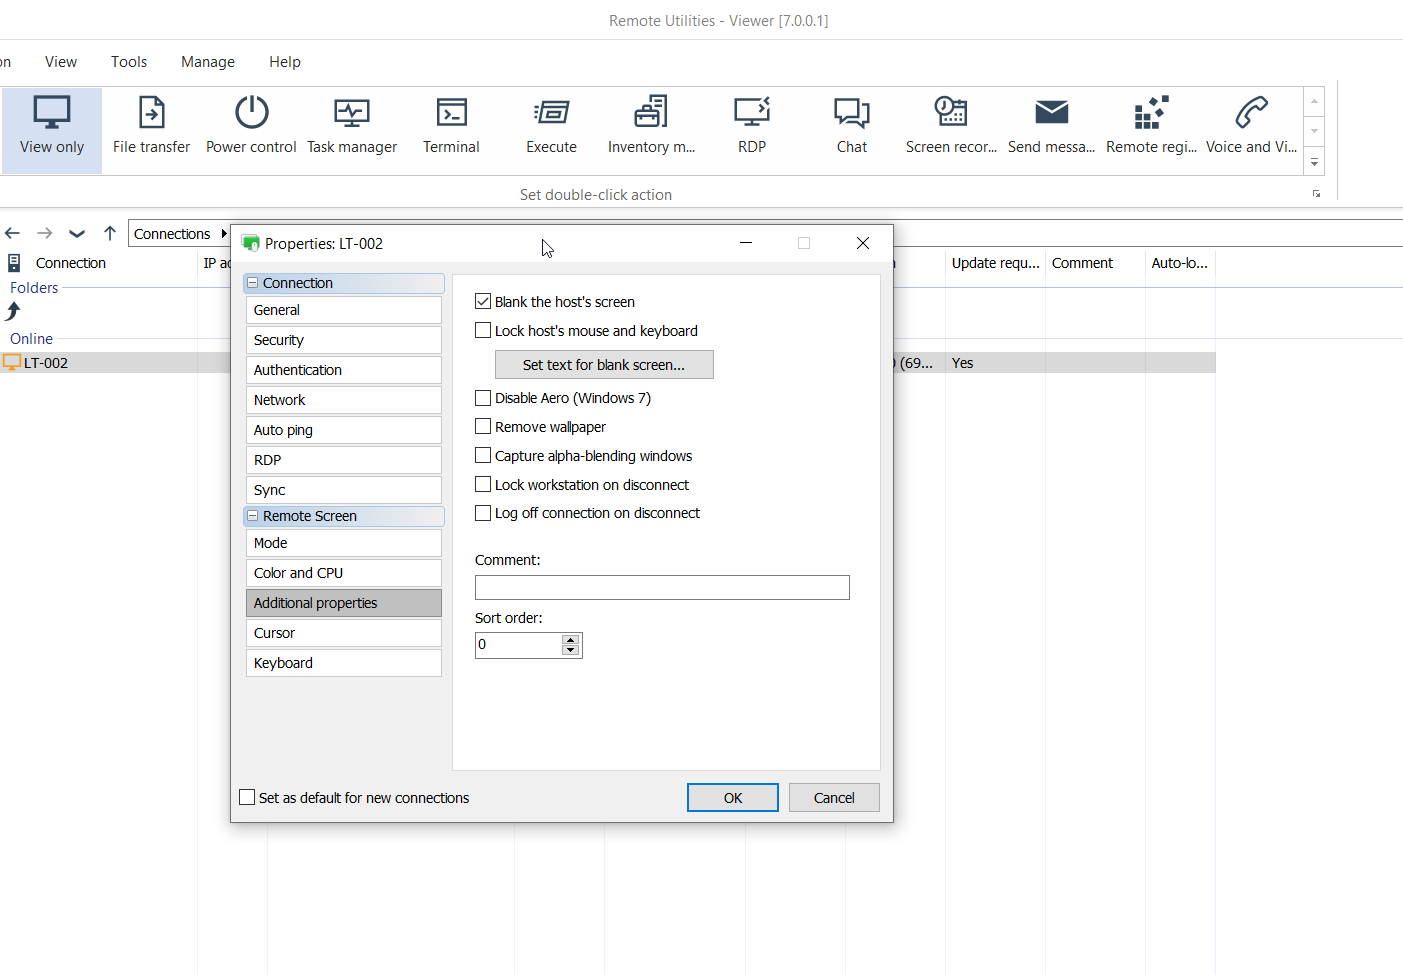Increase the Sort order value
This screenshot has width=1403, height=975.
(x=570, y=640)
